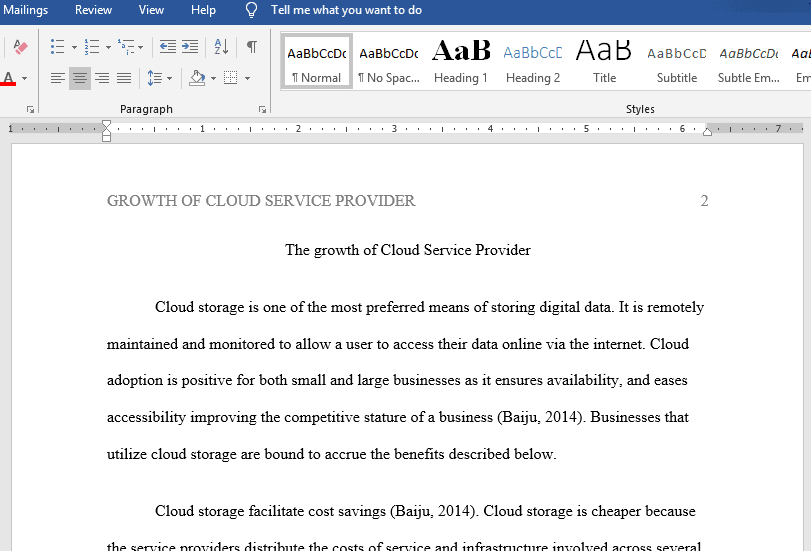Switch to the View ribbon tab
811x551 pixels.
[x=151, y=10]
